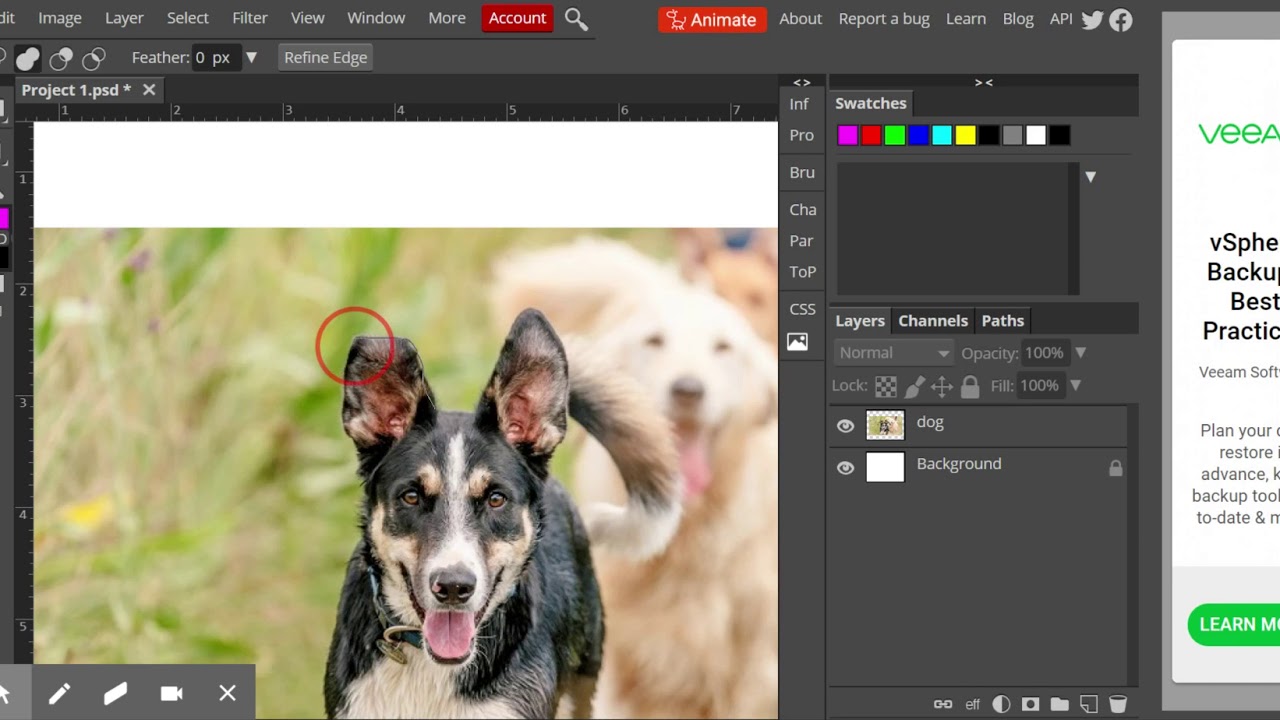
Task: Select the intersect selection mode icon
Action: 94,58
